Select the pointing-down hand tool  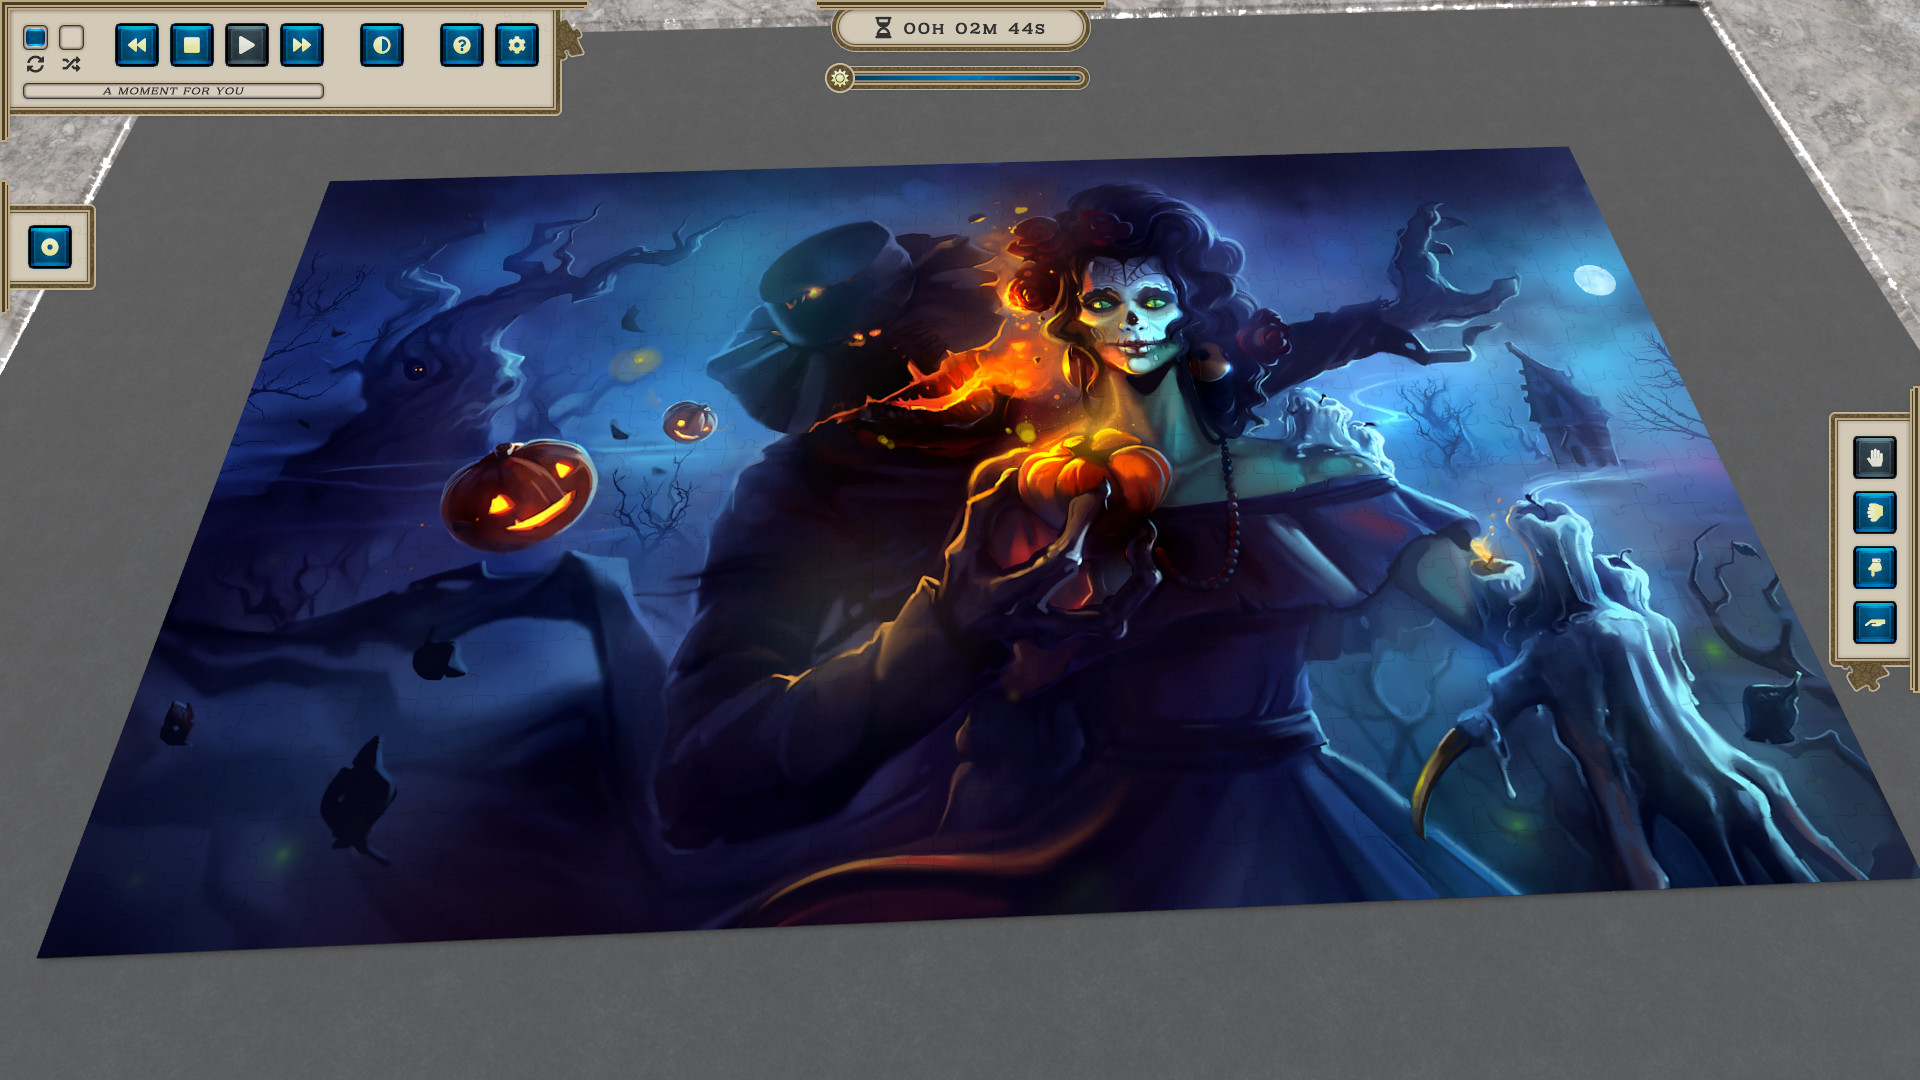1875,565
